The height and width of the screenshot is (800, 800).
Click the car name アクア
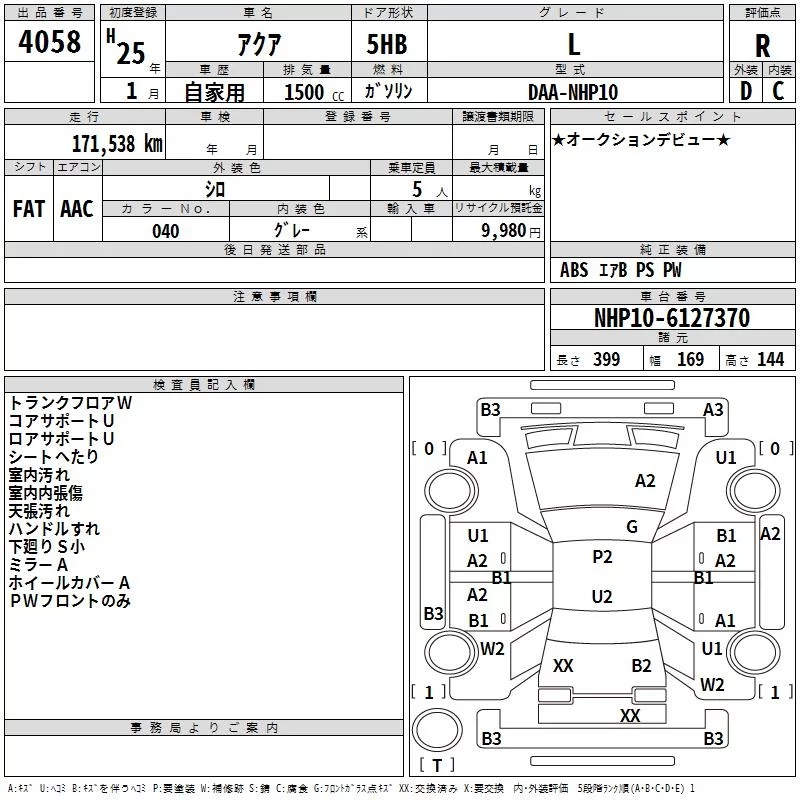257,46
